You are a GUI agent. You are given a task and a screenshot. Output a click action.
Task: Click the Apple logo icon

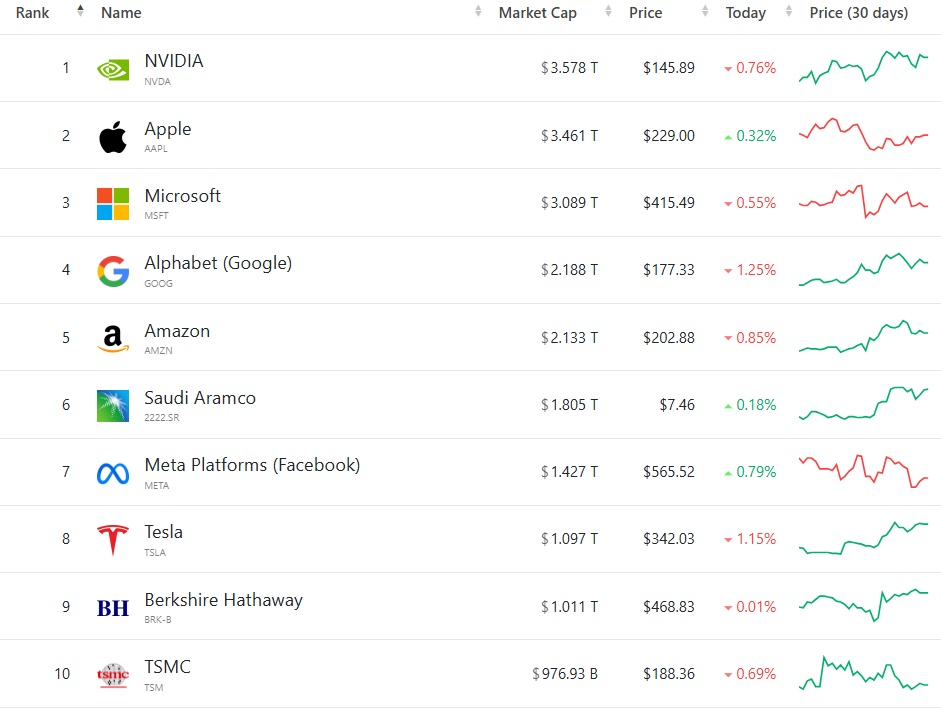tap(112, 136)
